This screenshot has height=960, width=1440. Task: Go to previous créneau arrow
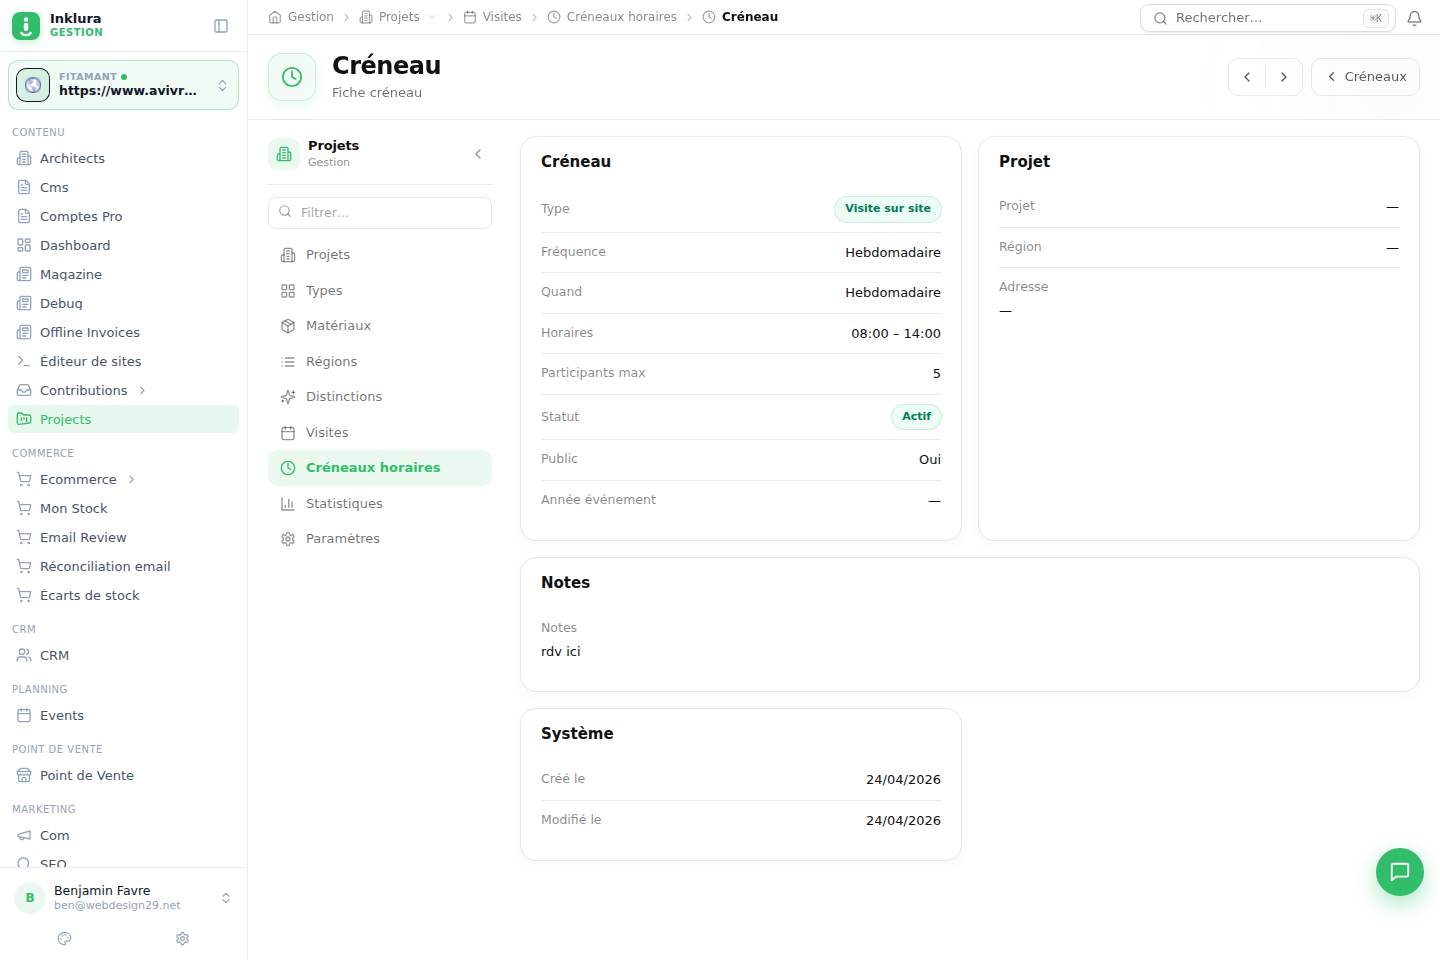(1247, 77)
